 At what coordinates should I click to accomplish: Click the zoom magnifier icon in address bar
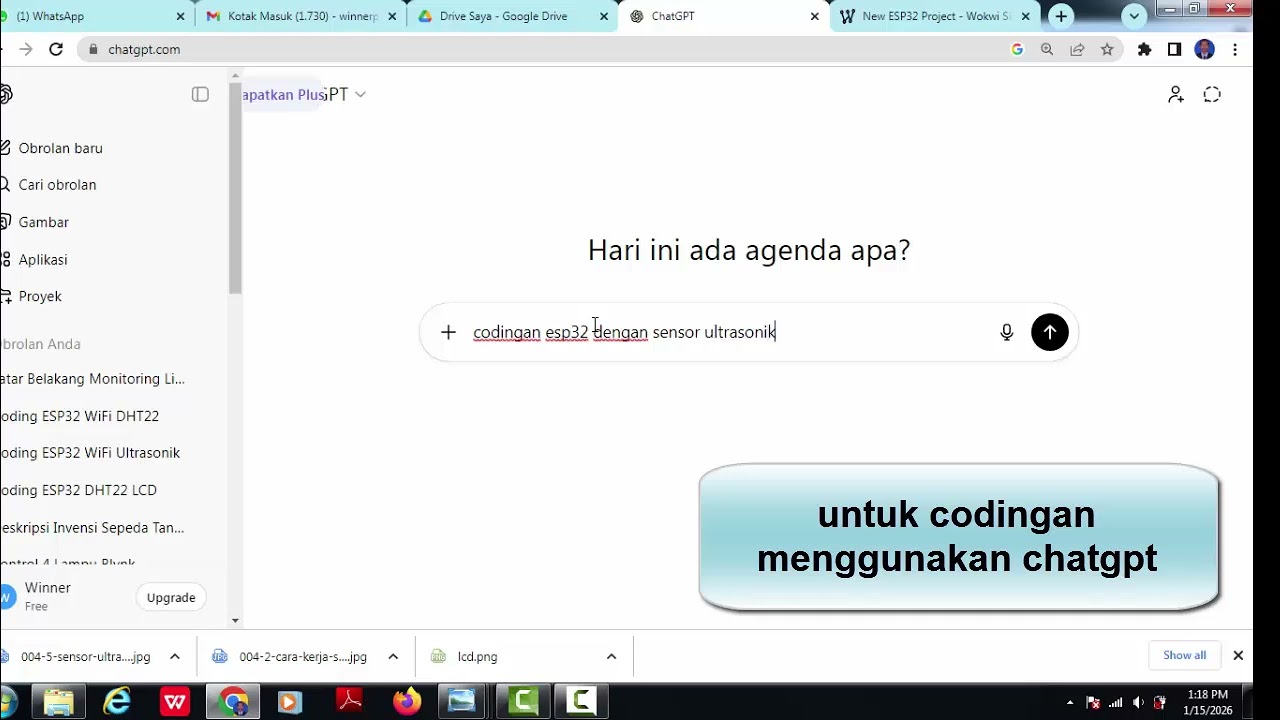pos(1047,49)
